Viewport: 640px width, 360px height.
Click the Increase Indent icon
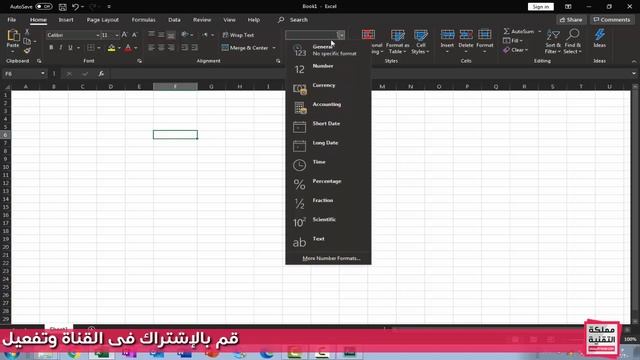(195, 48)
